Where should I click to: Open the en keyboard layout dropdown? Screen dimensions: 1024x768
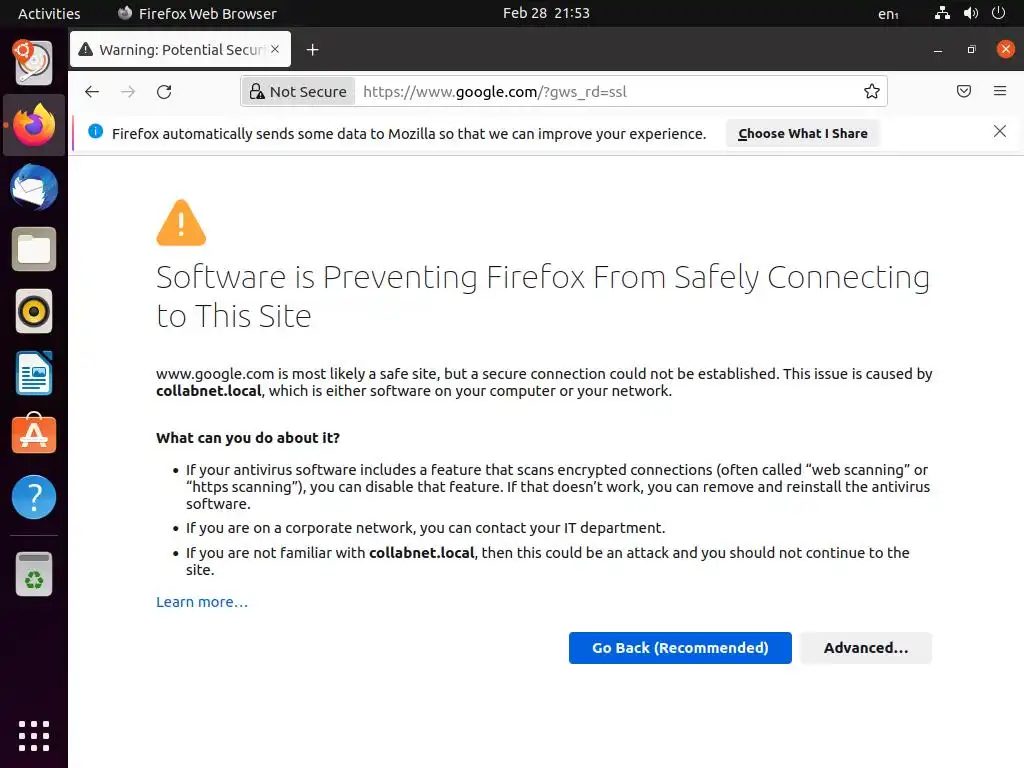pos(888,14)
